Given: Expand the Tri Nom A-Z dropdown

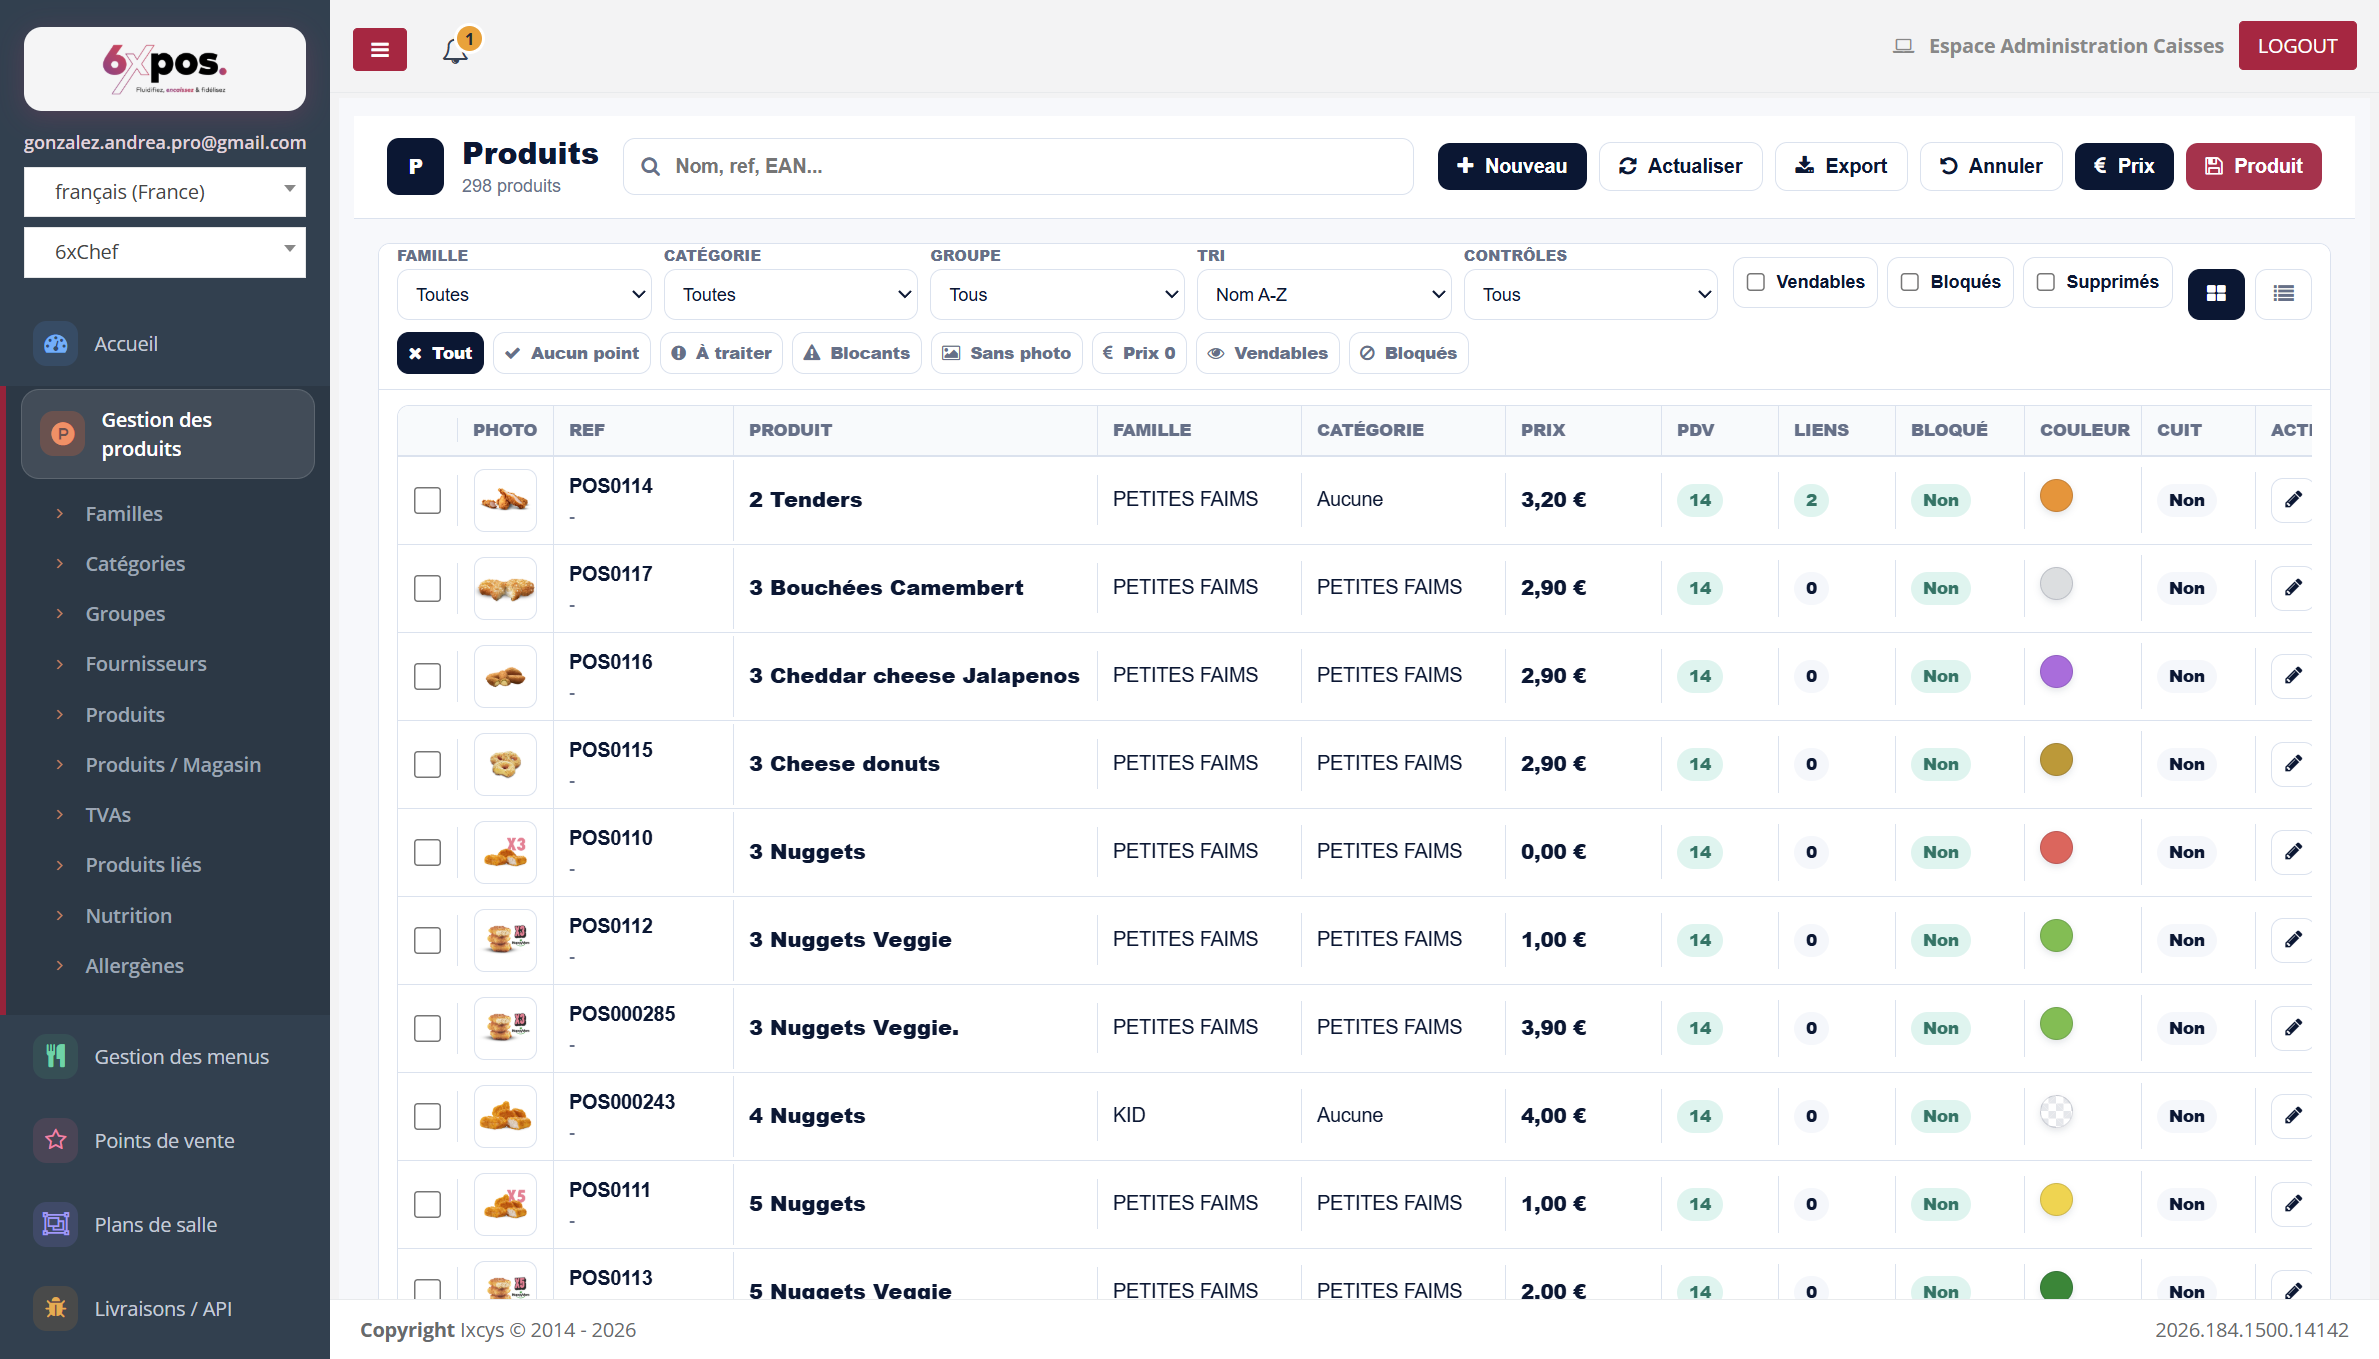Looking at the screenshot, I should tap(1324, 294).
